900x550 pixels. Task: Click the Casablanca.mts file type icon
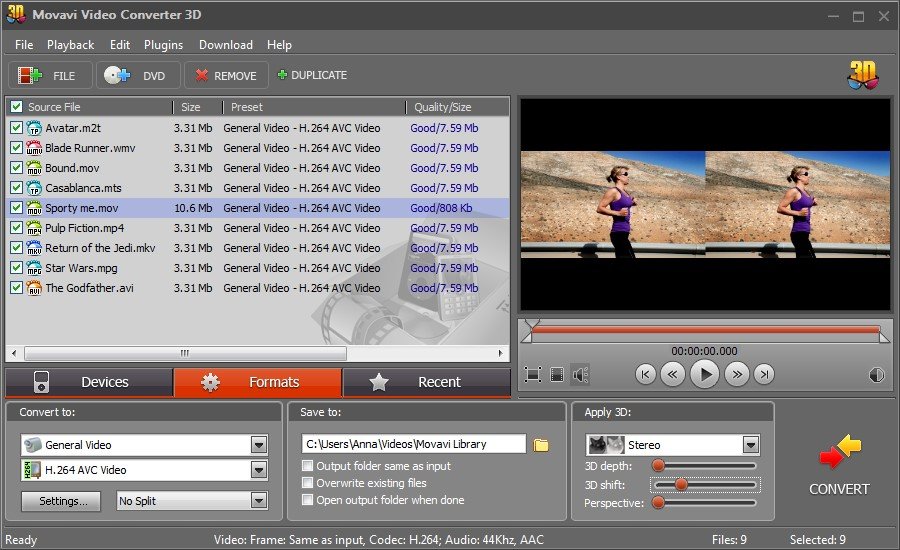34,188
